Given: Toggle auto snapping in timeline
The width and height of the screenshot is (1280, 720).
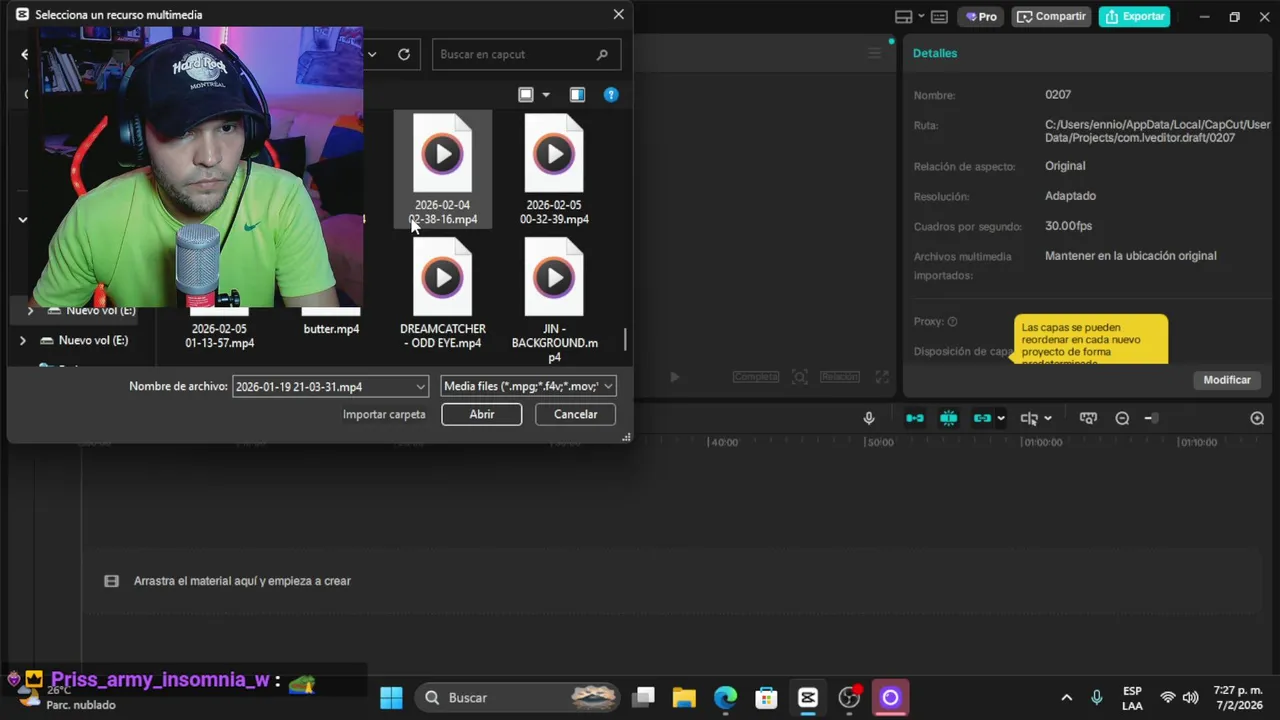Looking at the screenshot, I should pyautogui.click(x=949, y=419).
